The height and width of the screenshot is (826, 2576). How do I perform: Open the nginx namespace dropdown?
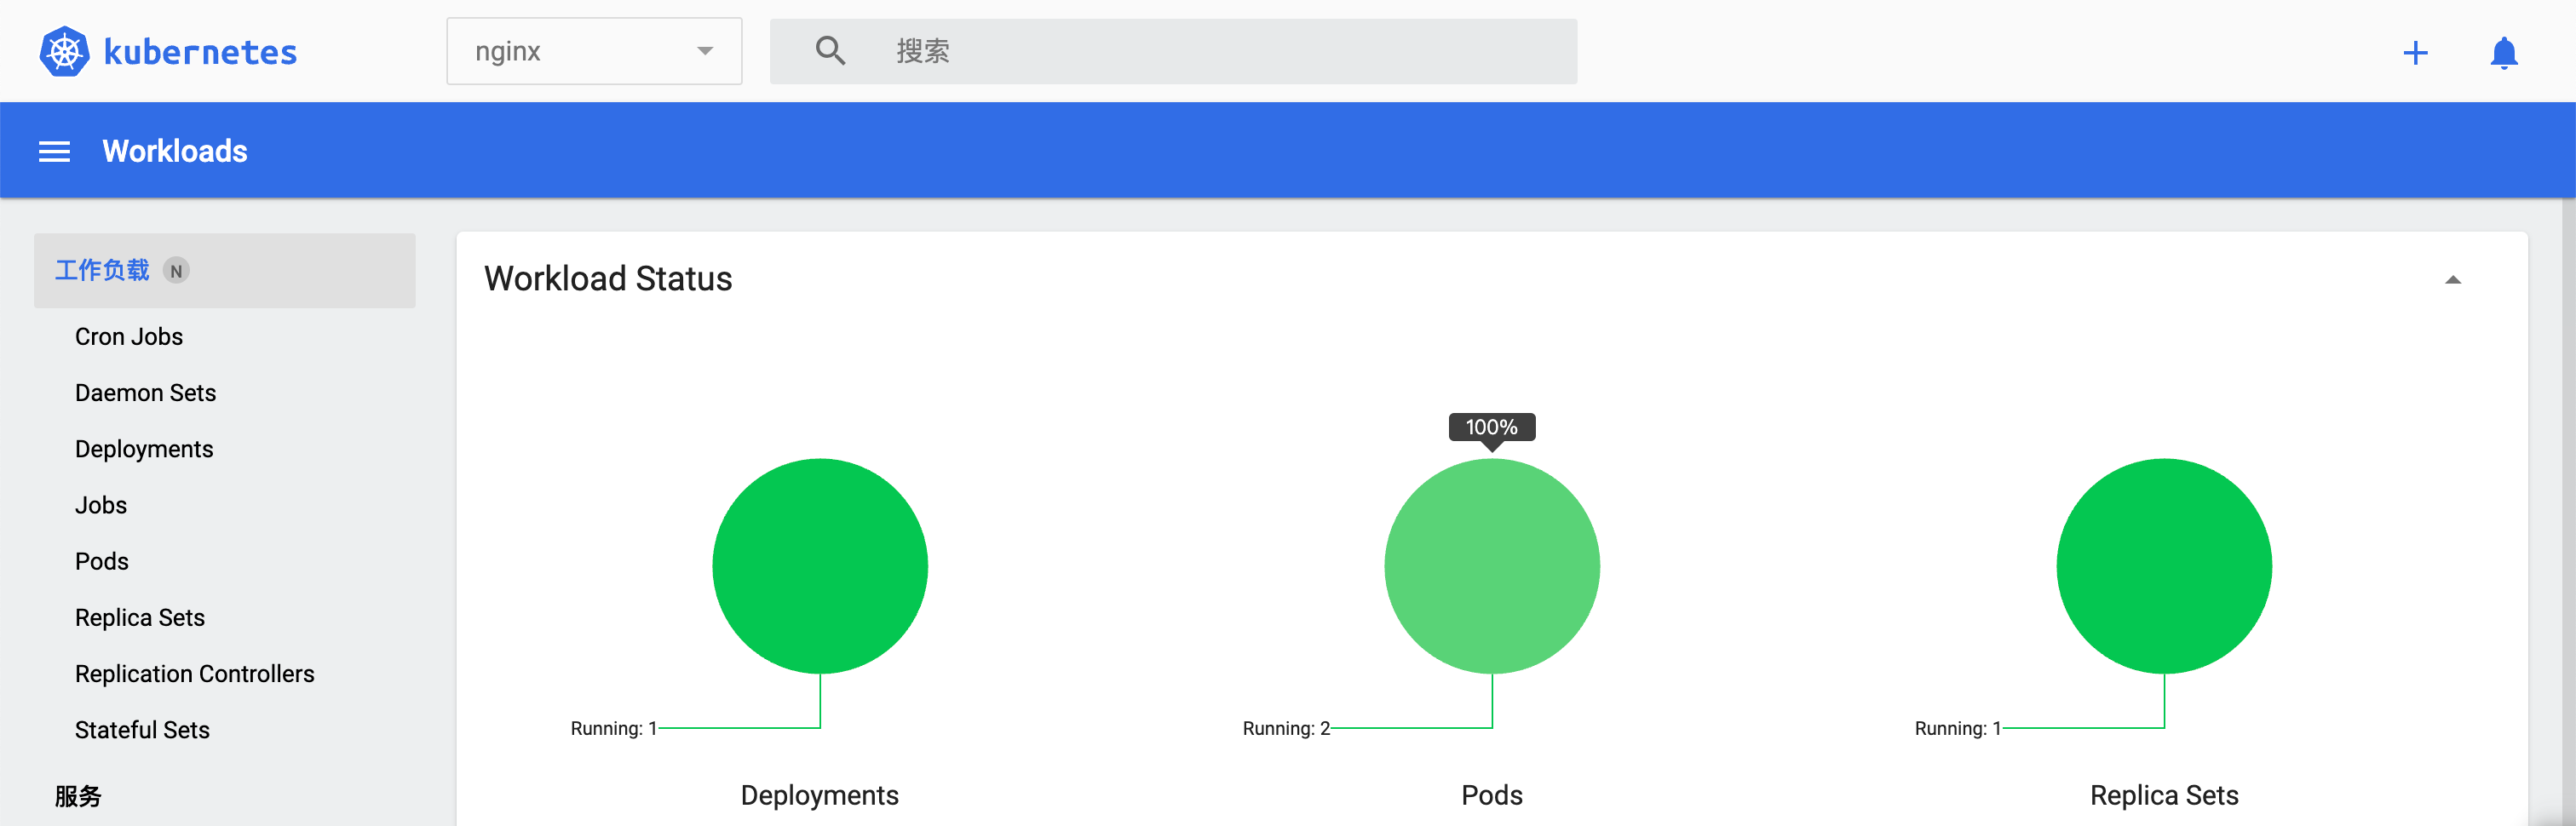[x=594, y=51]
